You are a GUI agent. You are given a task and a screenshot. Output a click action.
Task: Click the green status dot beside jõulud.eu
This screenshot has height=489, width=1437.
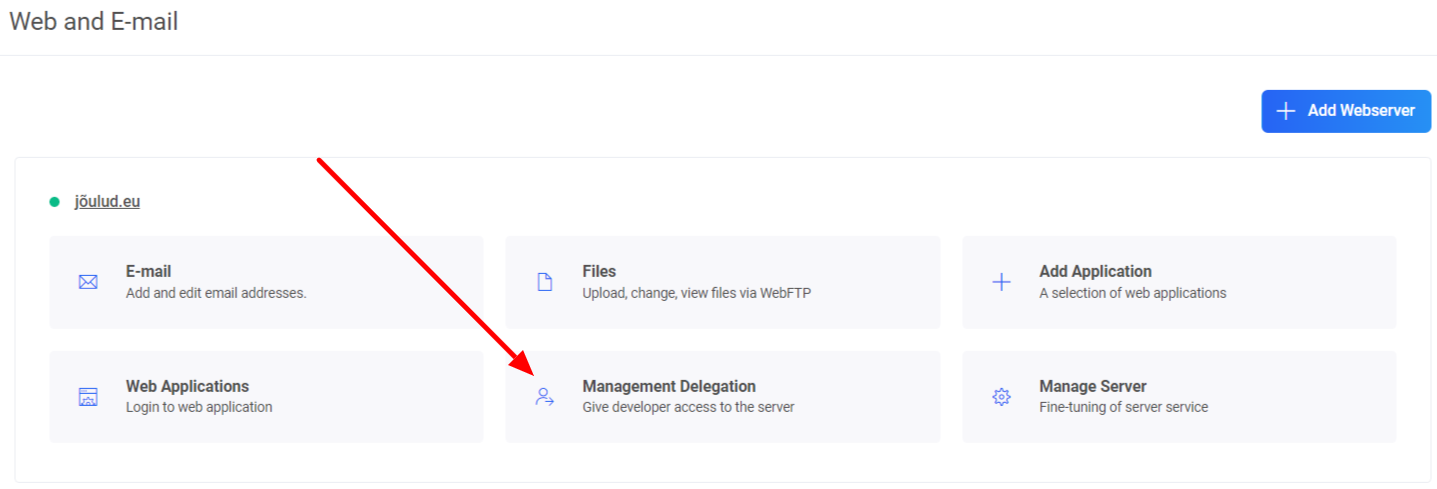[x=55, y=202]
